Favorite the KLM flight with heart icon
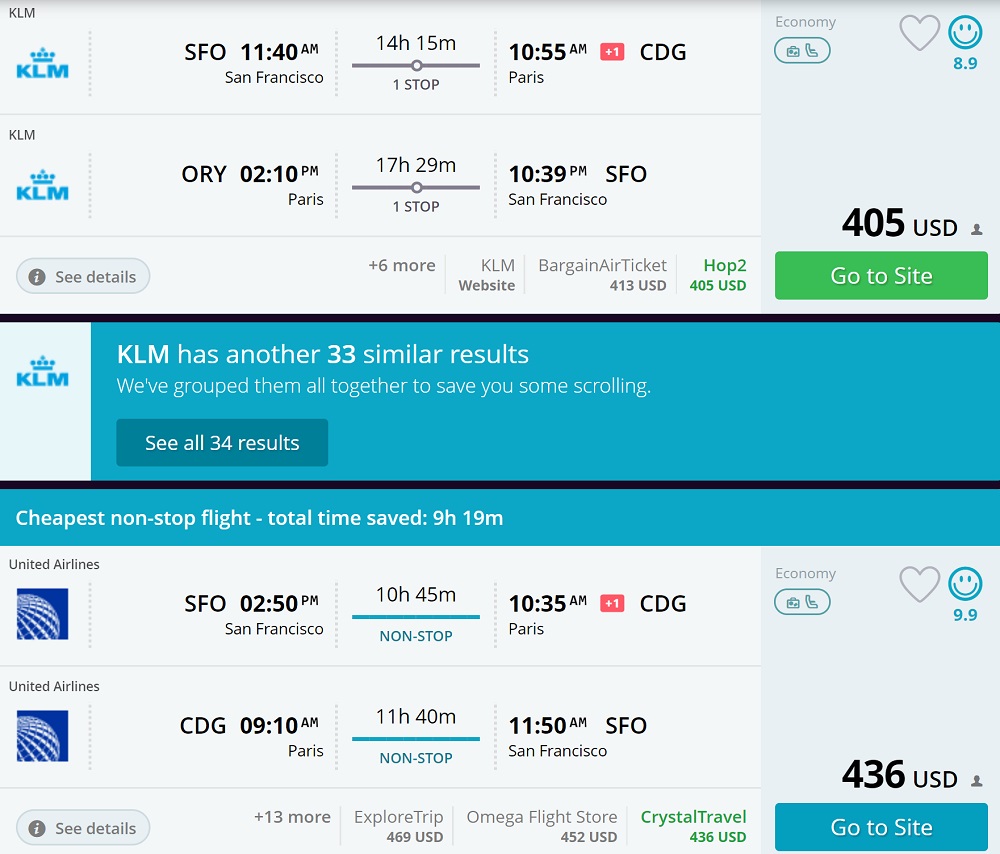Image resolution: width=1000 pixels, height=854 pixels. [x=919, y=33]
